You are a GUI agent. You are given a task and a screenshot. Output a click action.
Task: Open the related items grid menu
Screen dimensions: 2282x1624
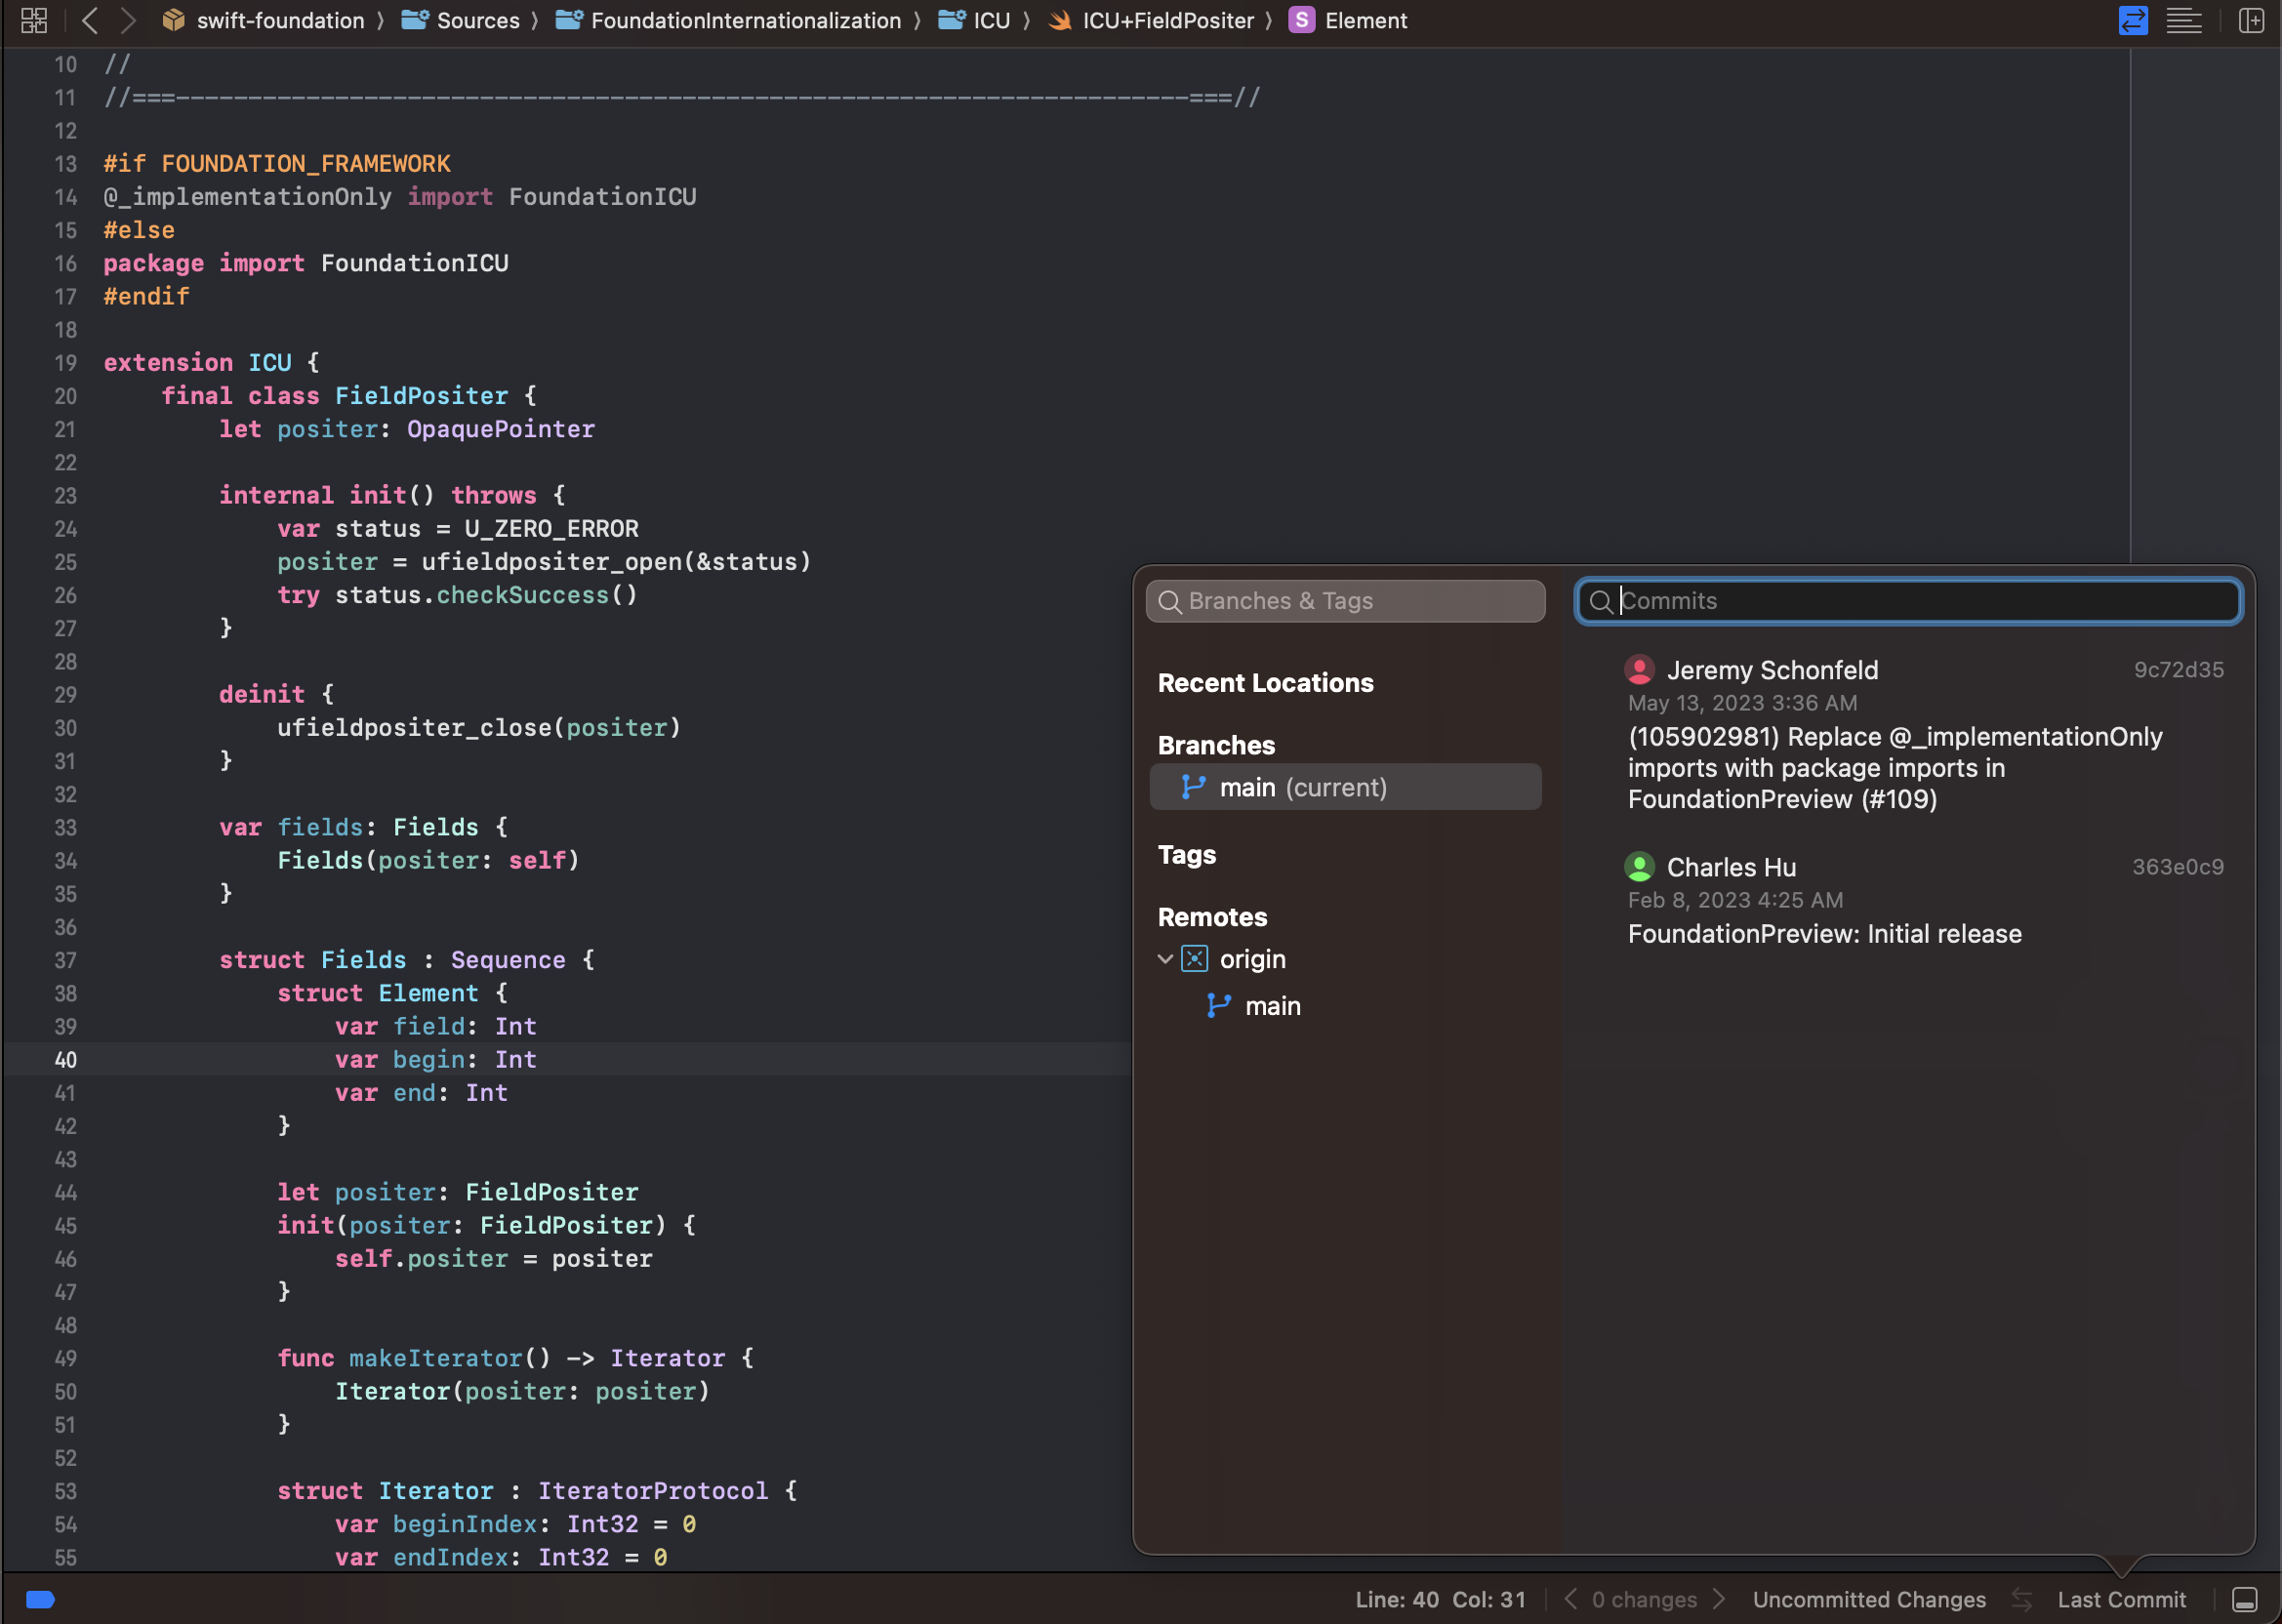point(33,20)
